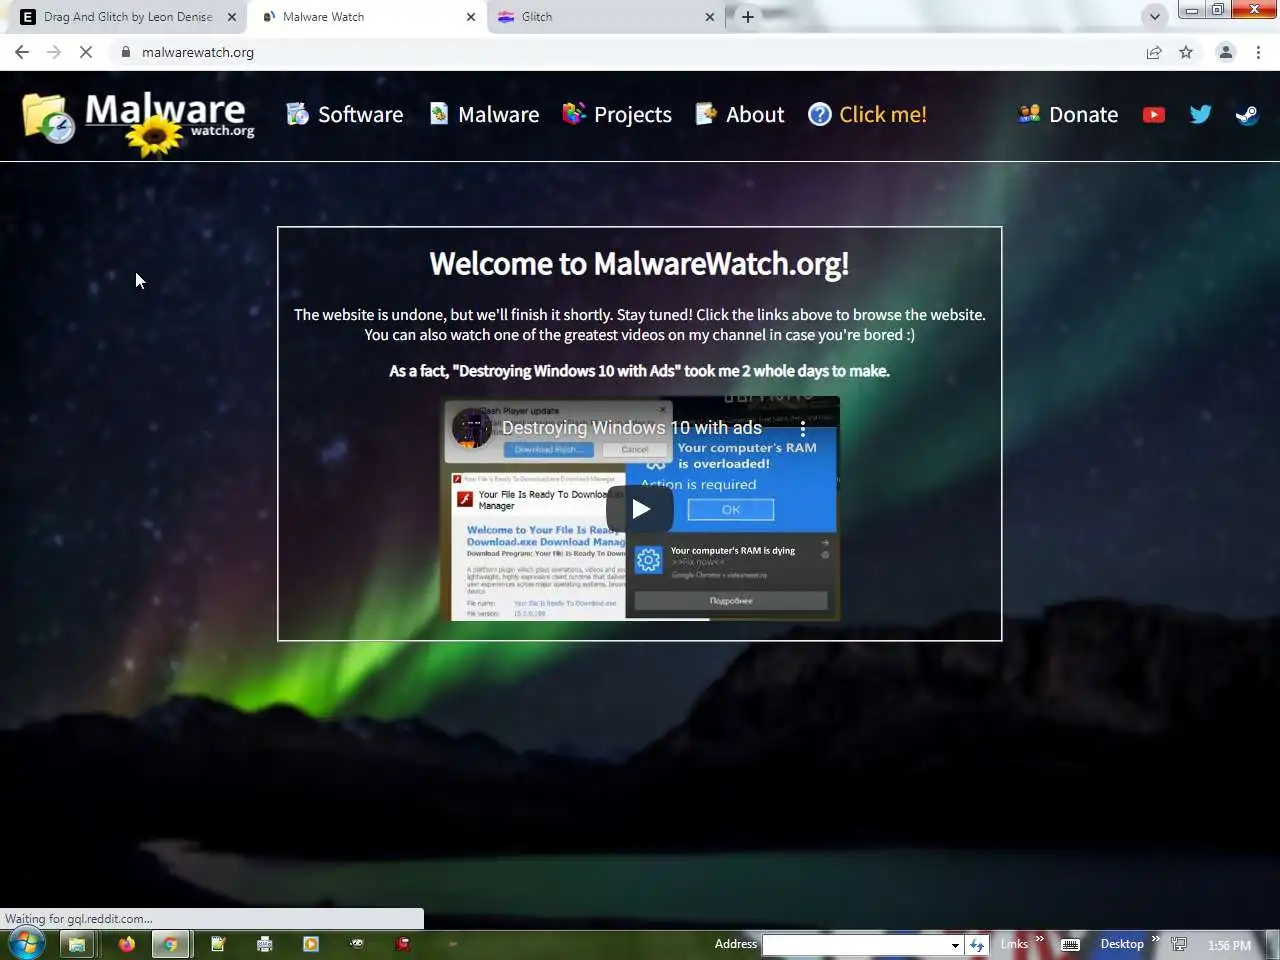1280x960 pixels.
Task: Click the orange "Click me!" link
Action: tap(868, 114)
